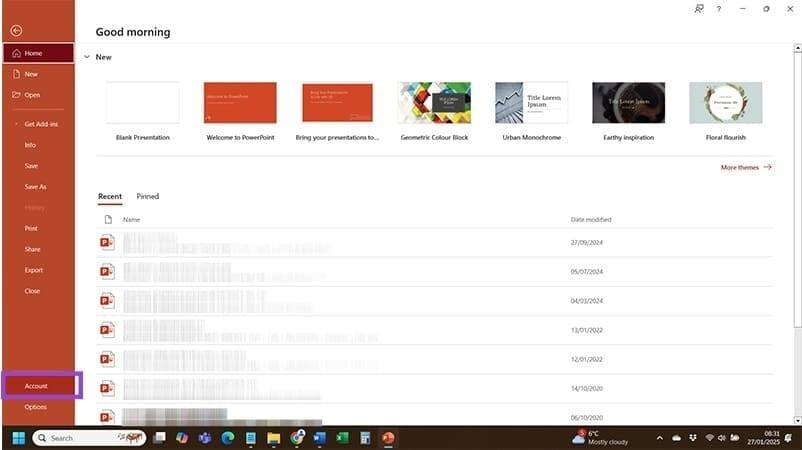Open the volume speaker tray icon

pos(721,438)
